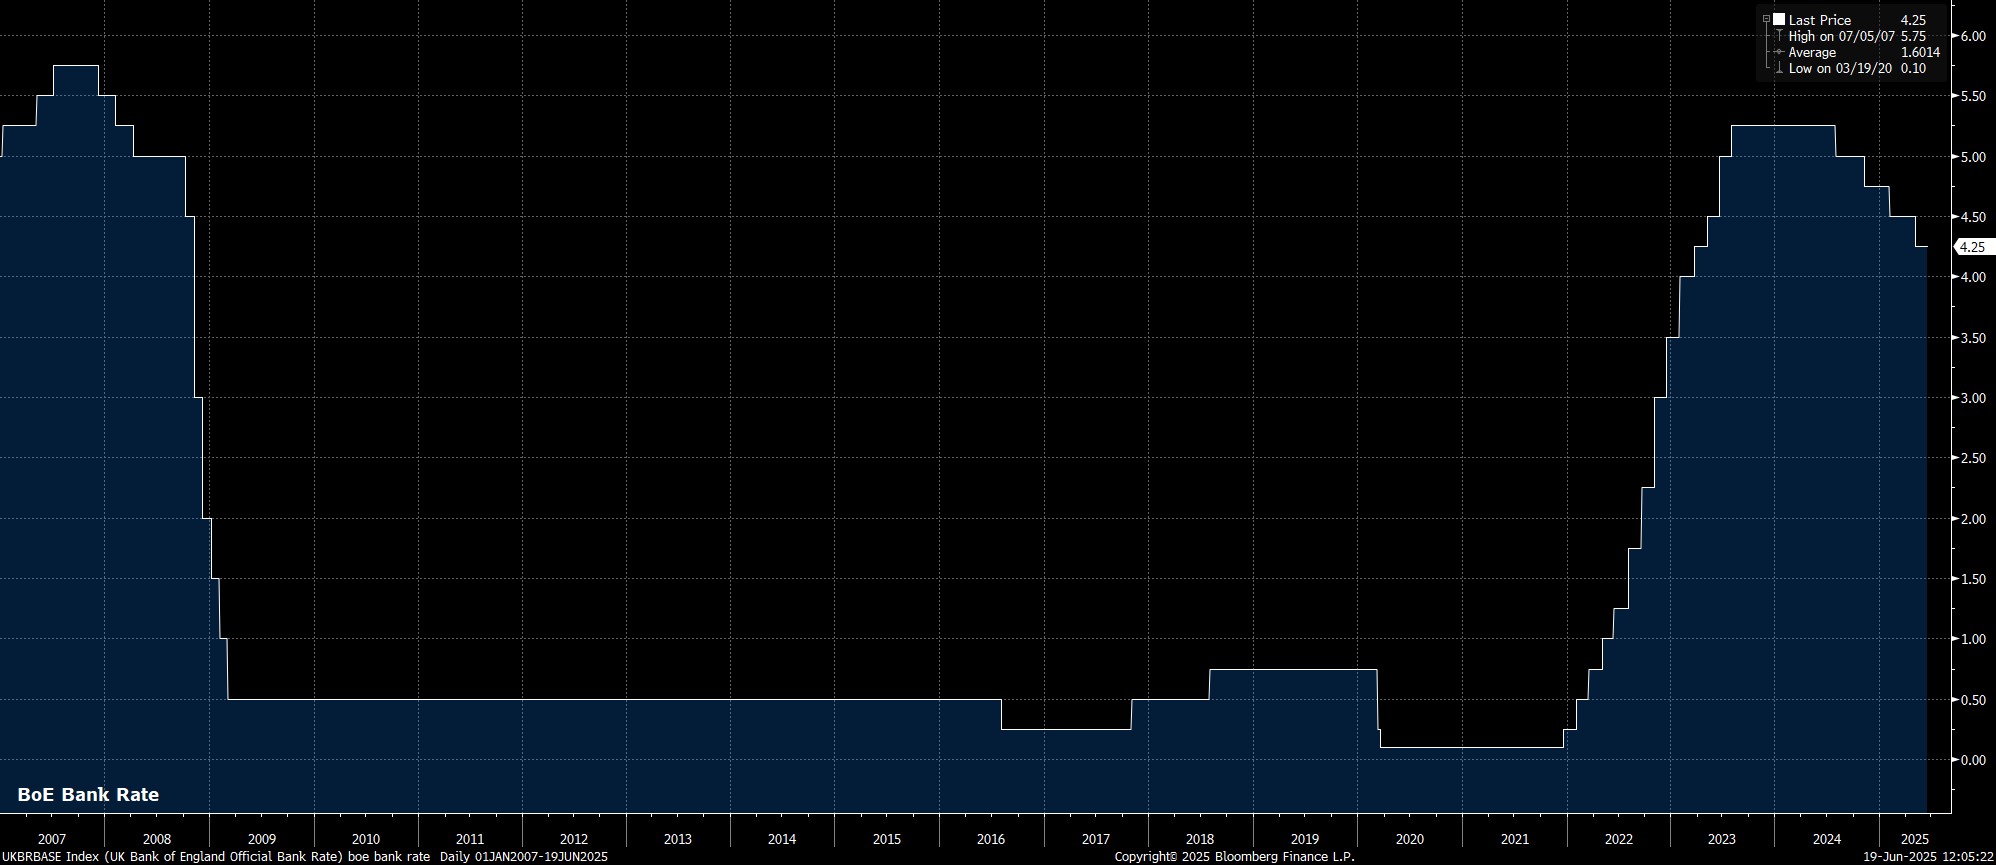The image size is (1996, 865).
Task: Click the white Last Price color swatch
Action: tap(1779, 19)
